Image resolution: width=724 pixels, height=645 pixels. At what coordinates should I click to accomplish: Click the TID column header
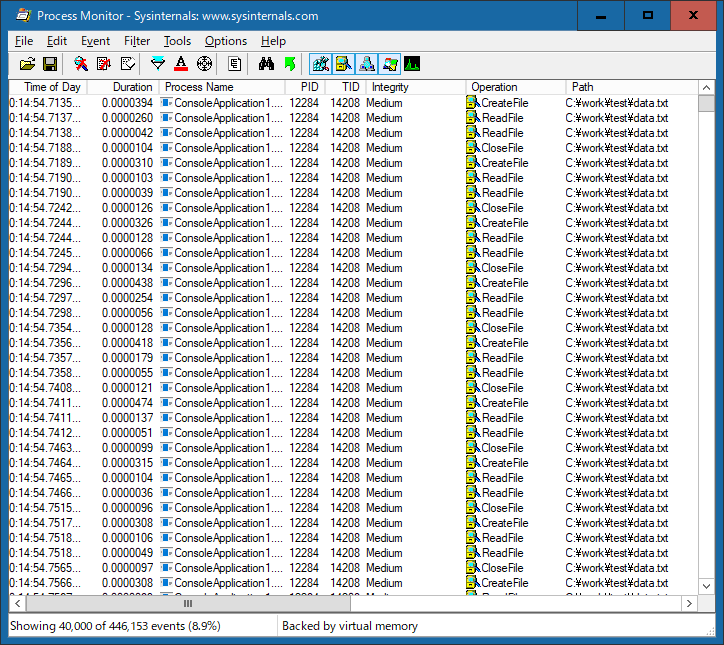click(x=345, y=87)
